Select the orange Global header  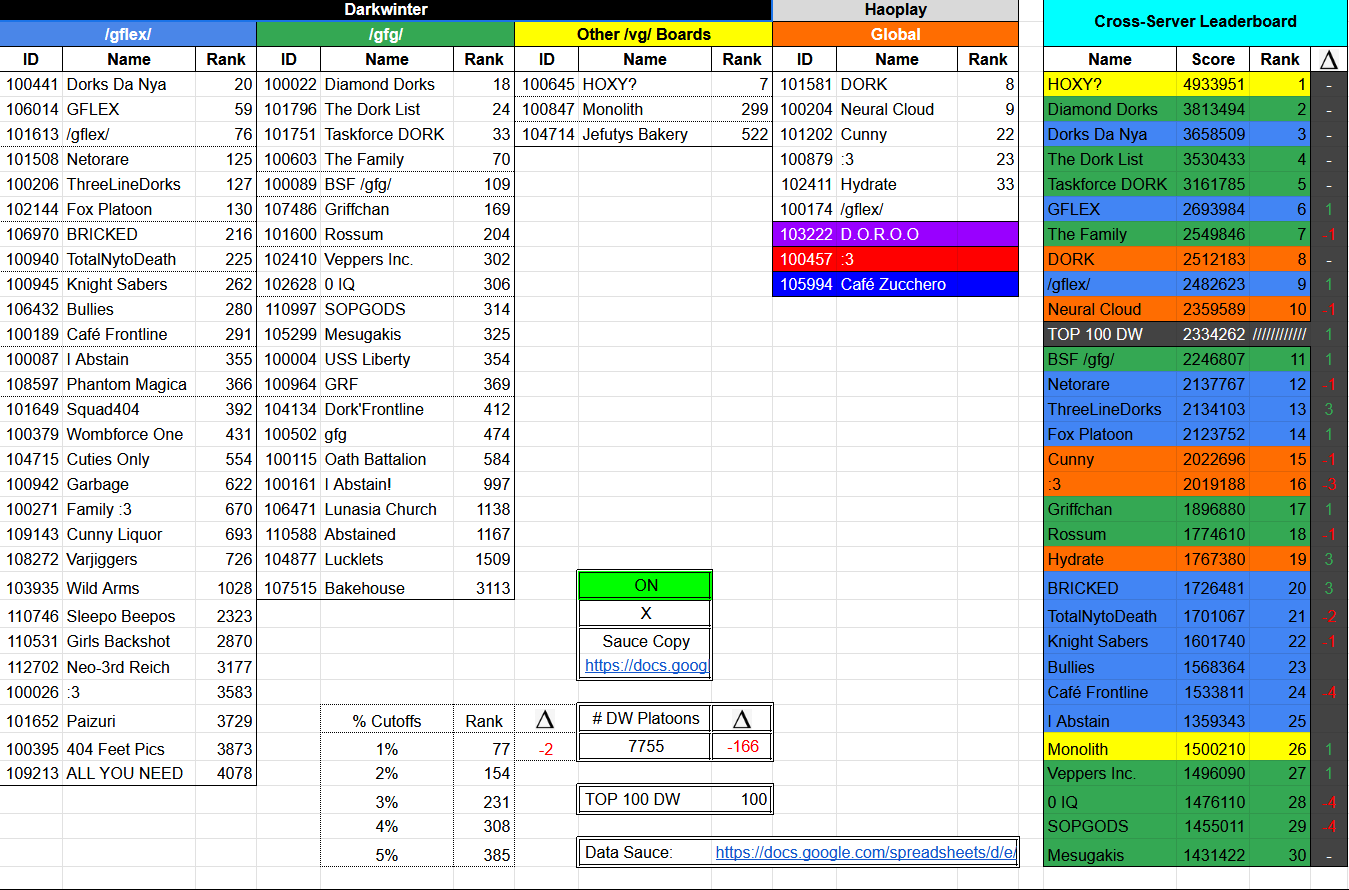coord(895,34)
